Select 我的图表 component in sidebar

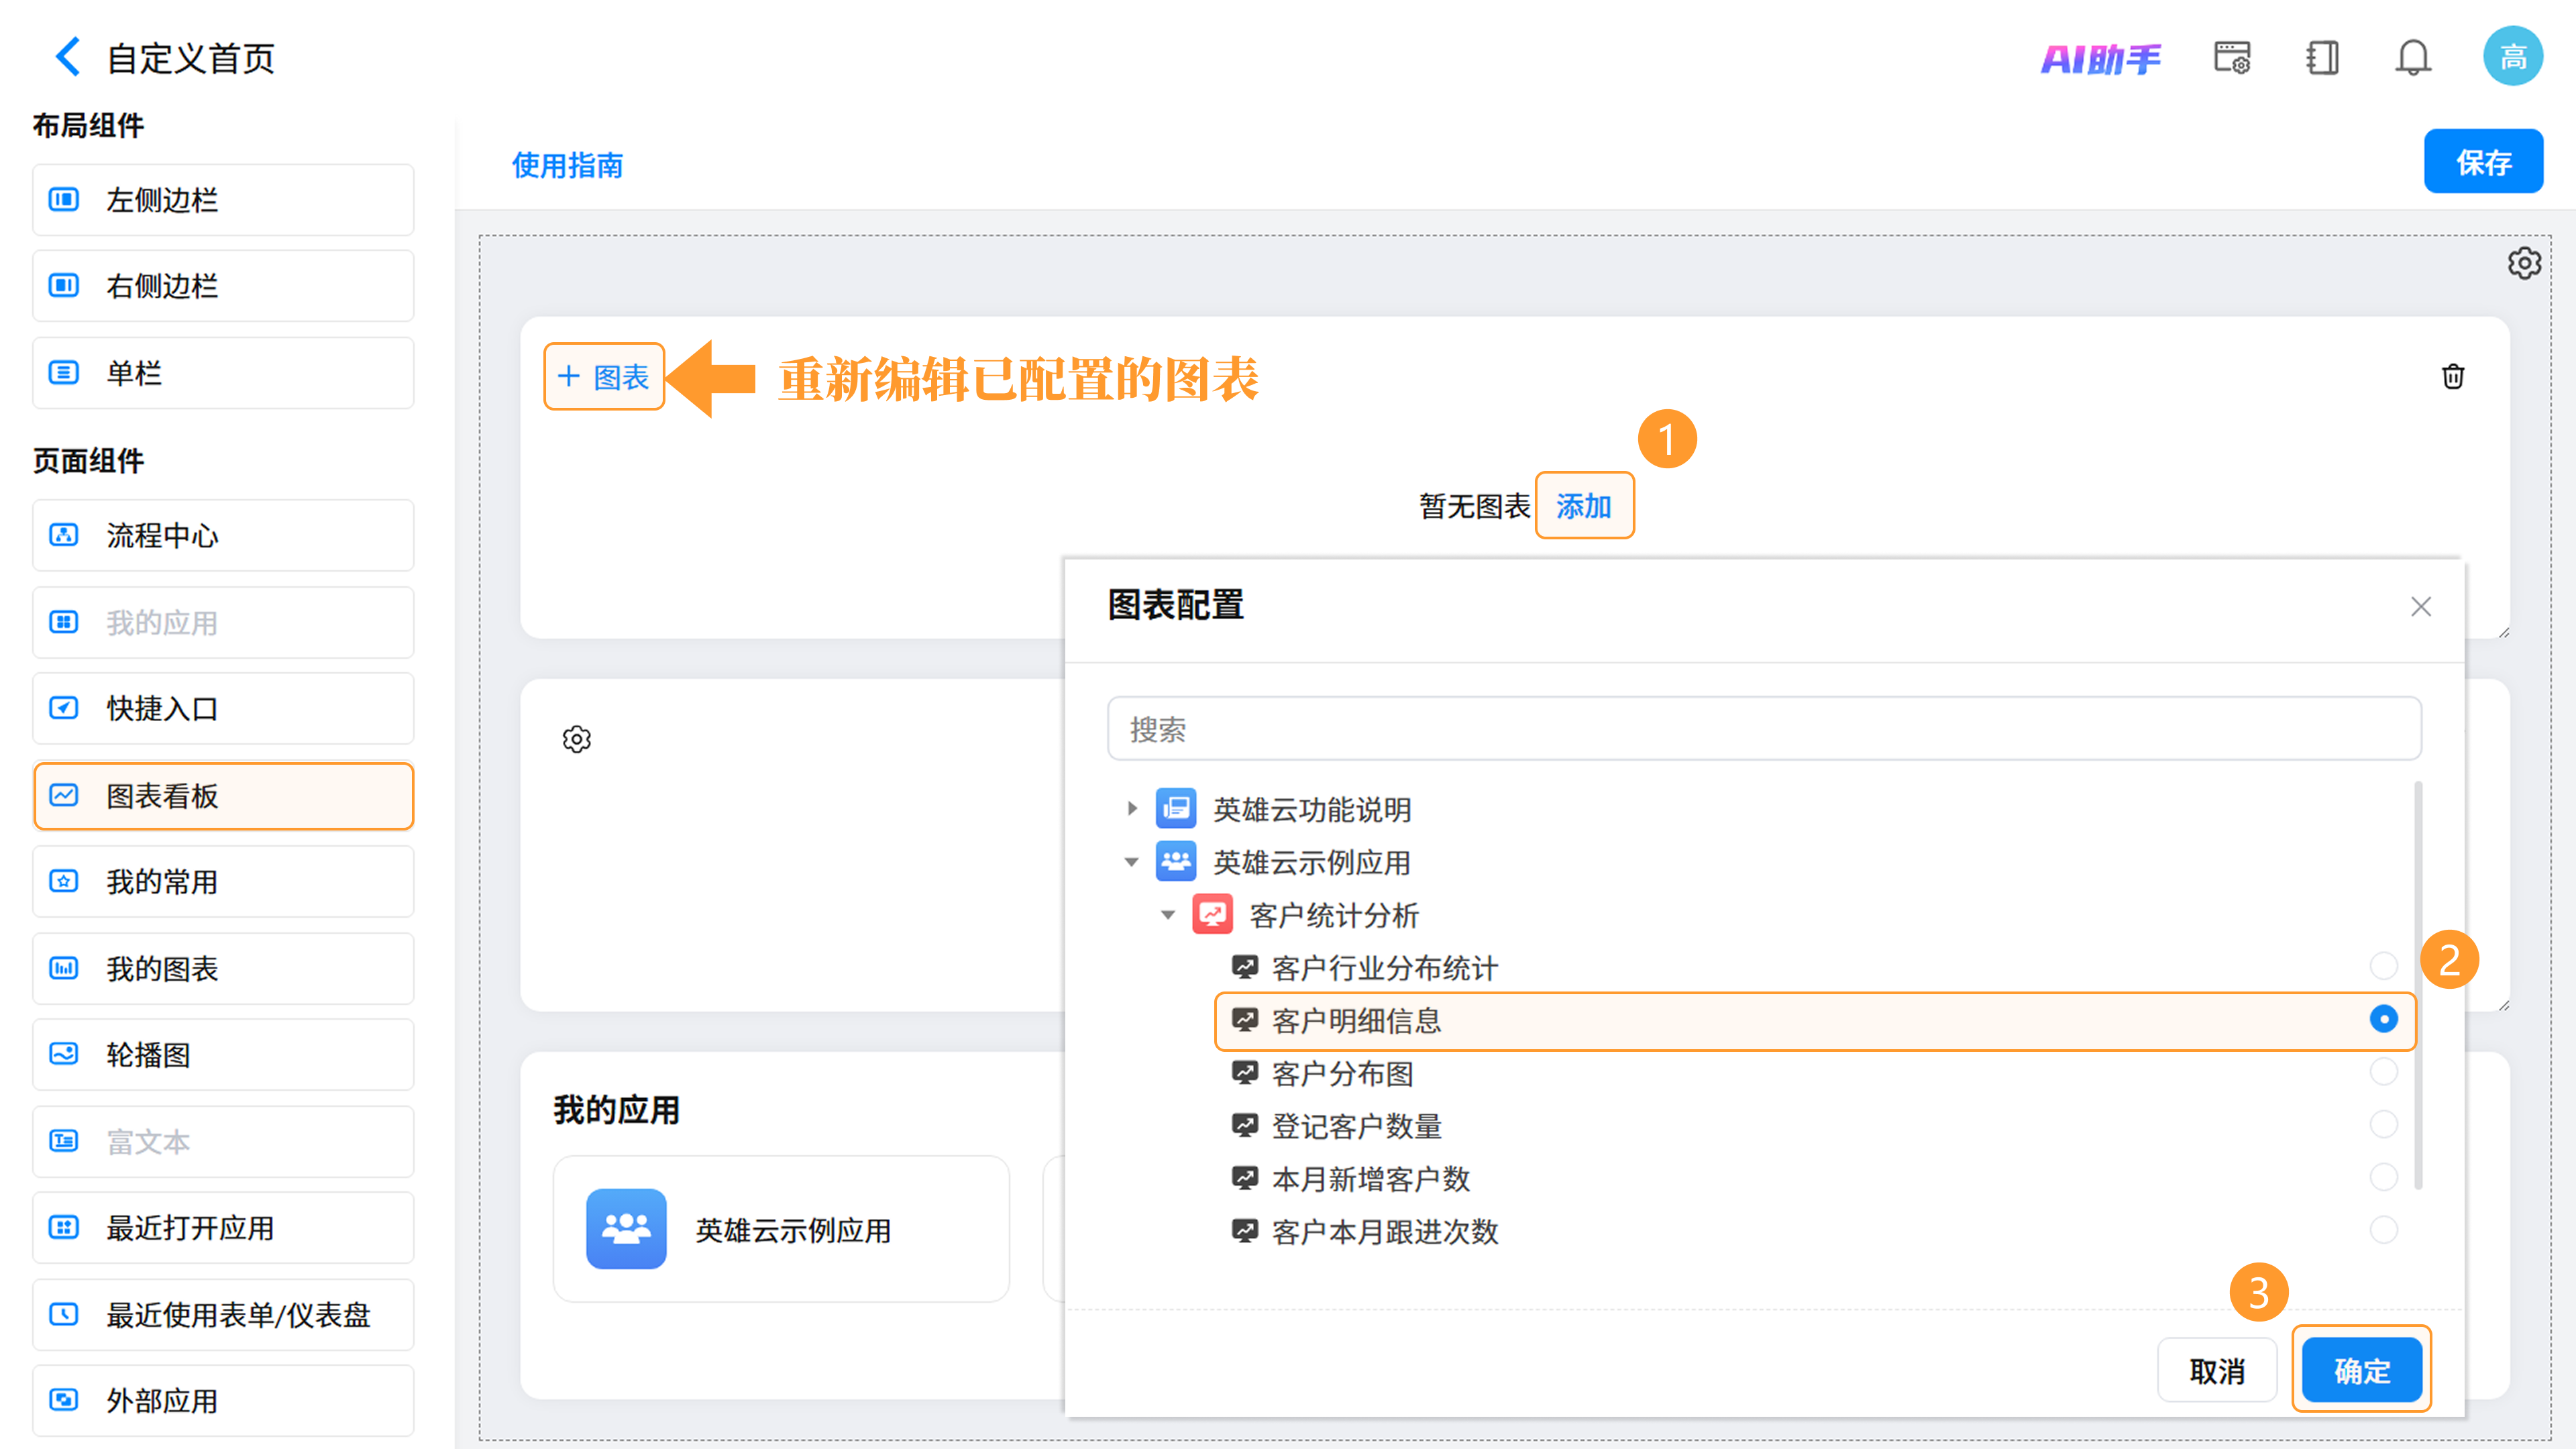coord(223,968)
